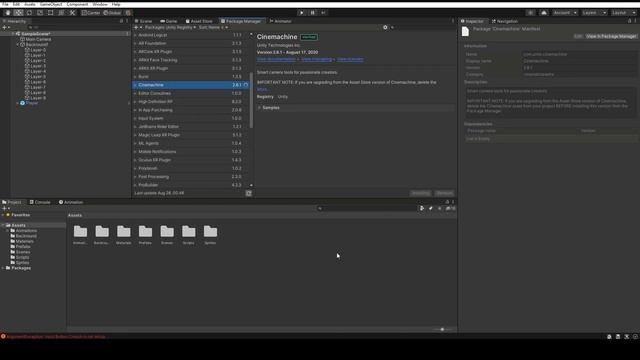Viewport: 640px width, 360px height.
Task: Expand the Player object in Hierarchy
Action: 18,103
